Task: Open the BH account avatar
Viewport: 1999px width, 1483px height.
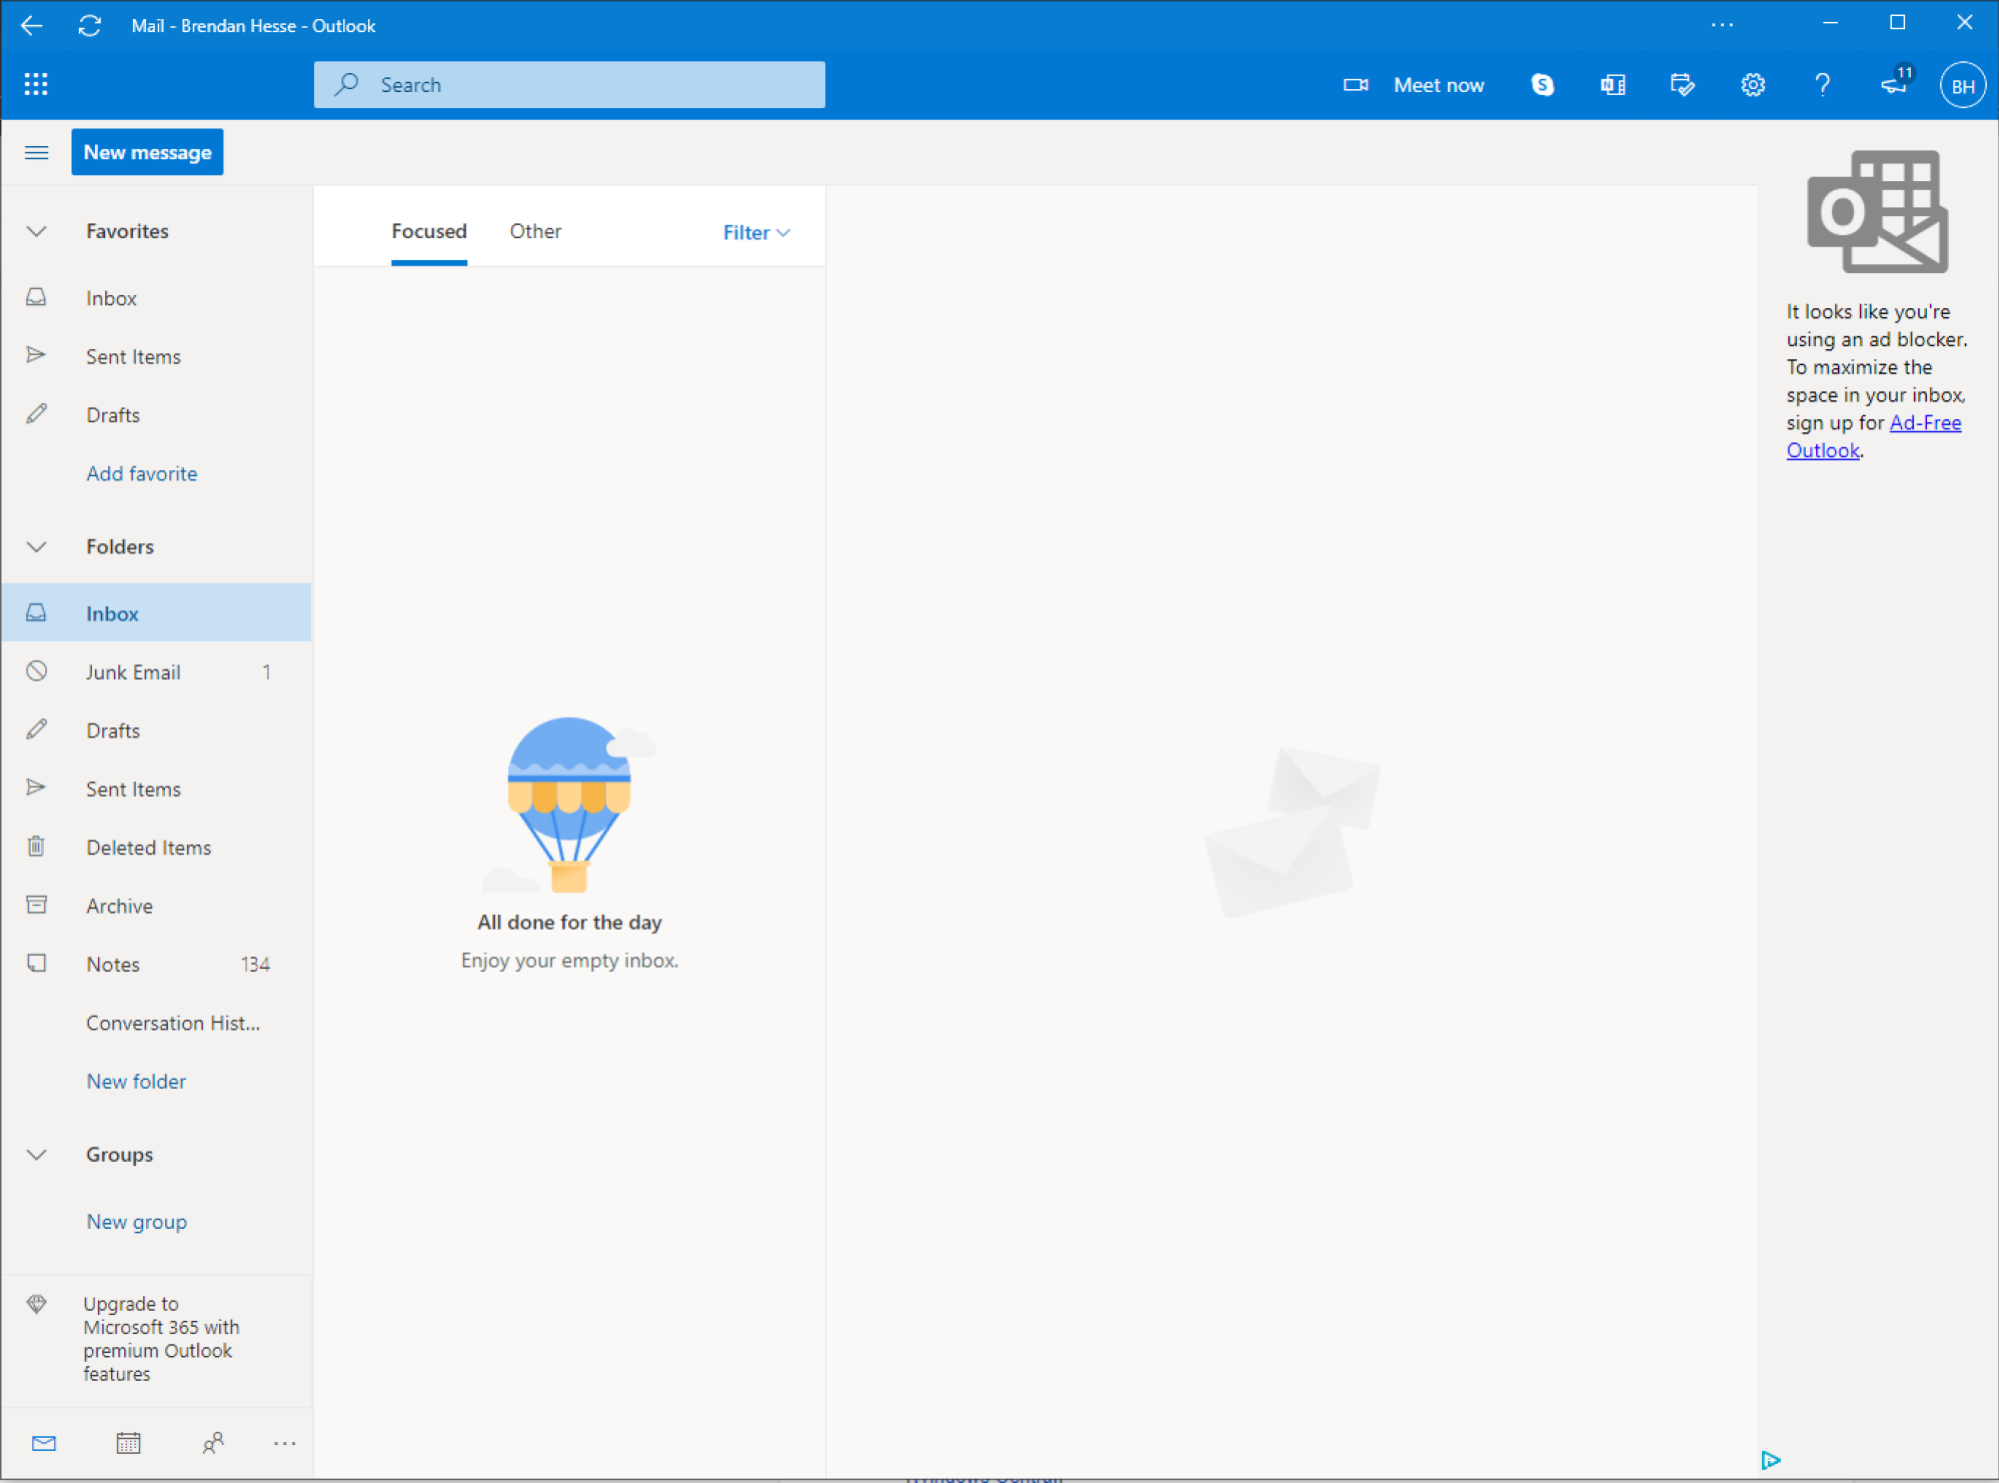Action: (1962, 85)
